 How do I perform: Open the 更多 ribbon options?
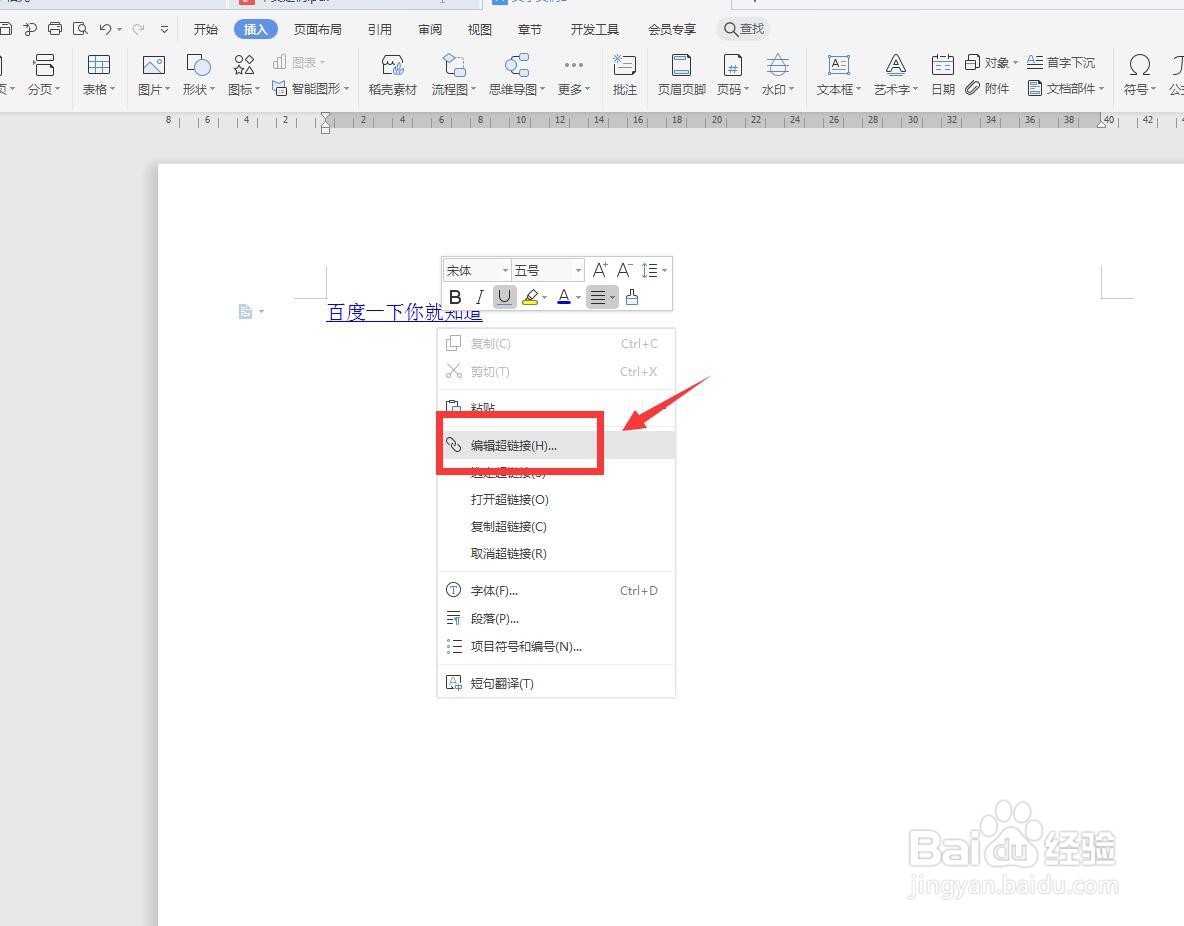point(574,74)
